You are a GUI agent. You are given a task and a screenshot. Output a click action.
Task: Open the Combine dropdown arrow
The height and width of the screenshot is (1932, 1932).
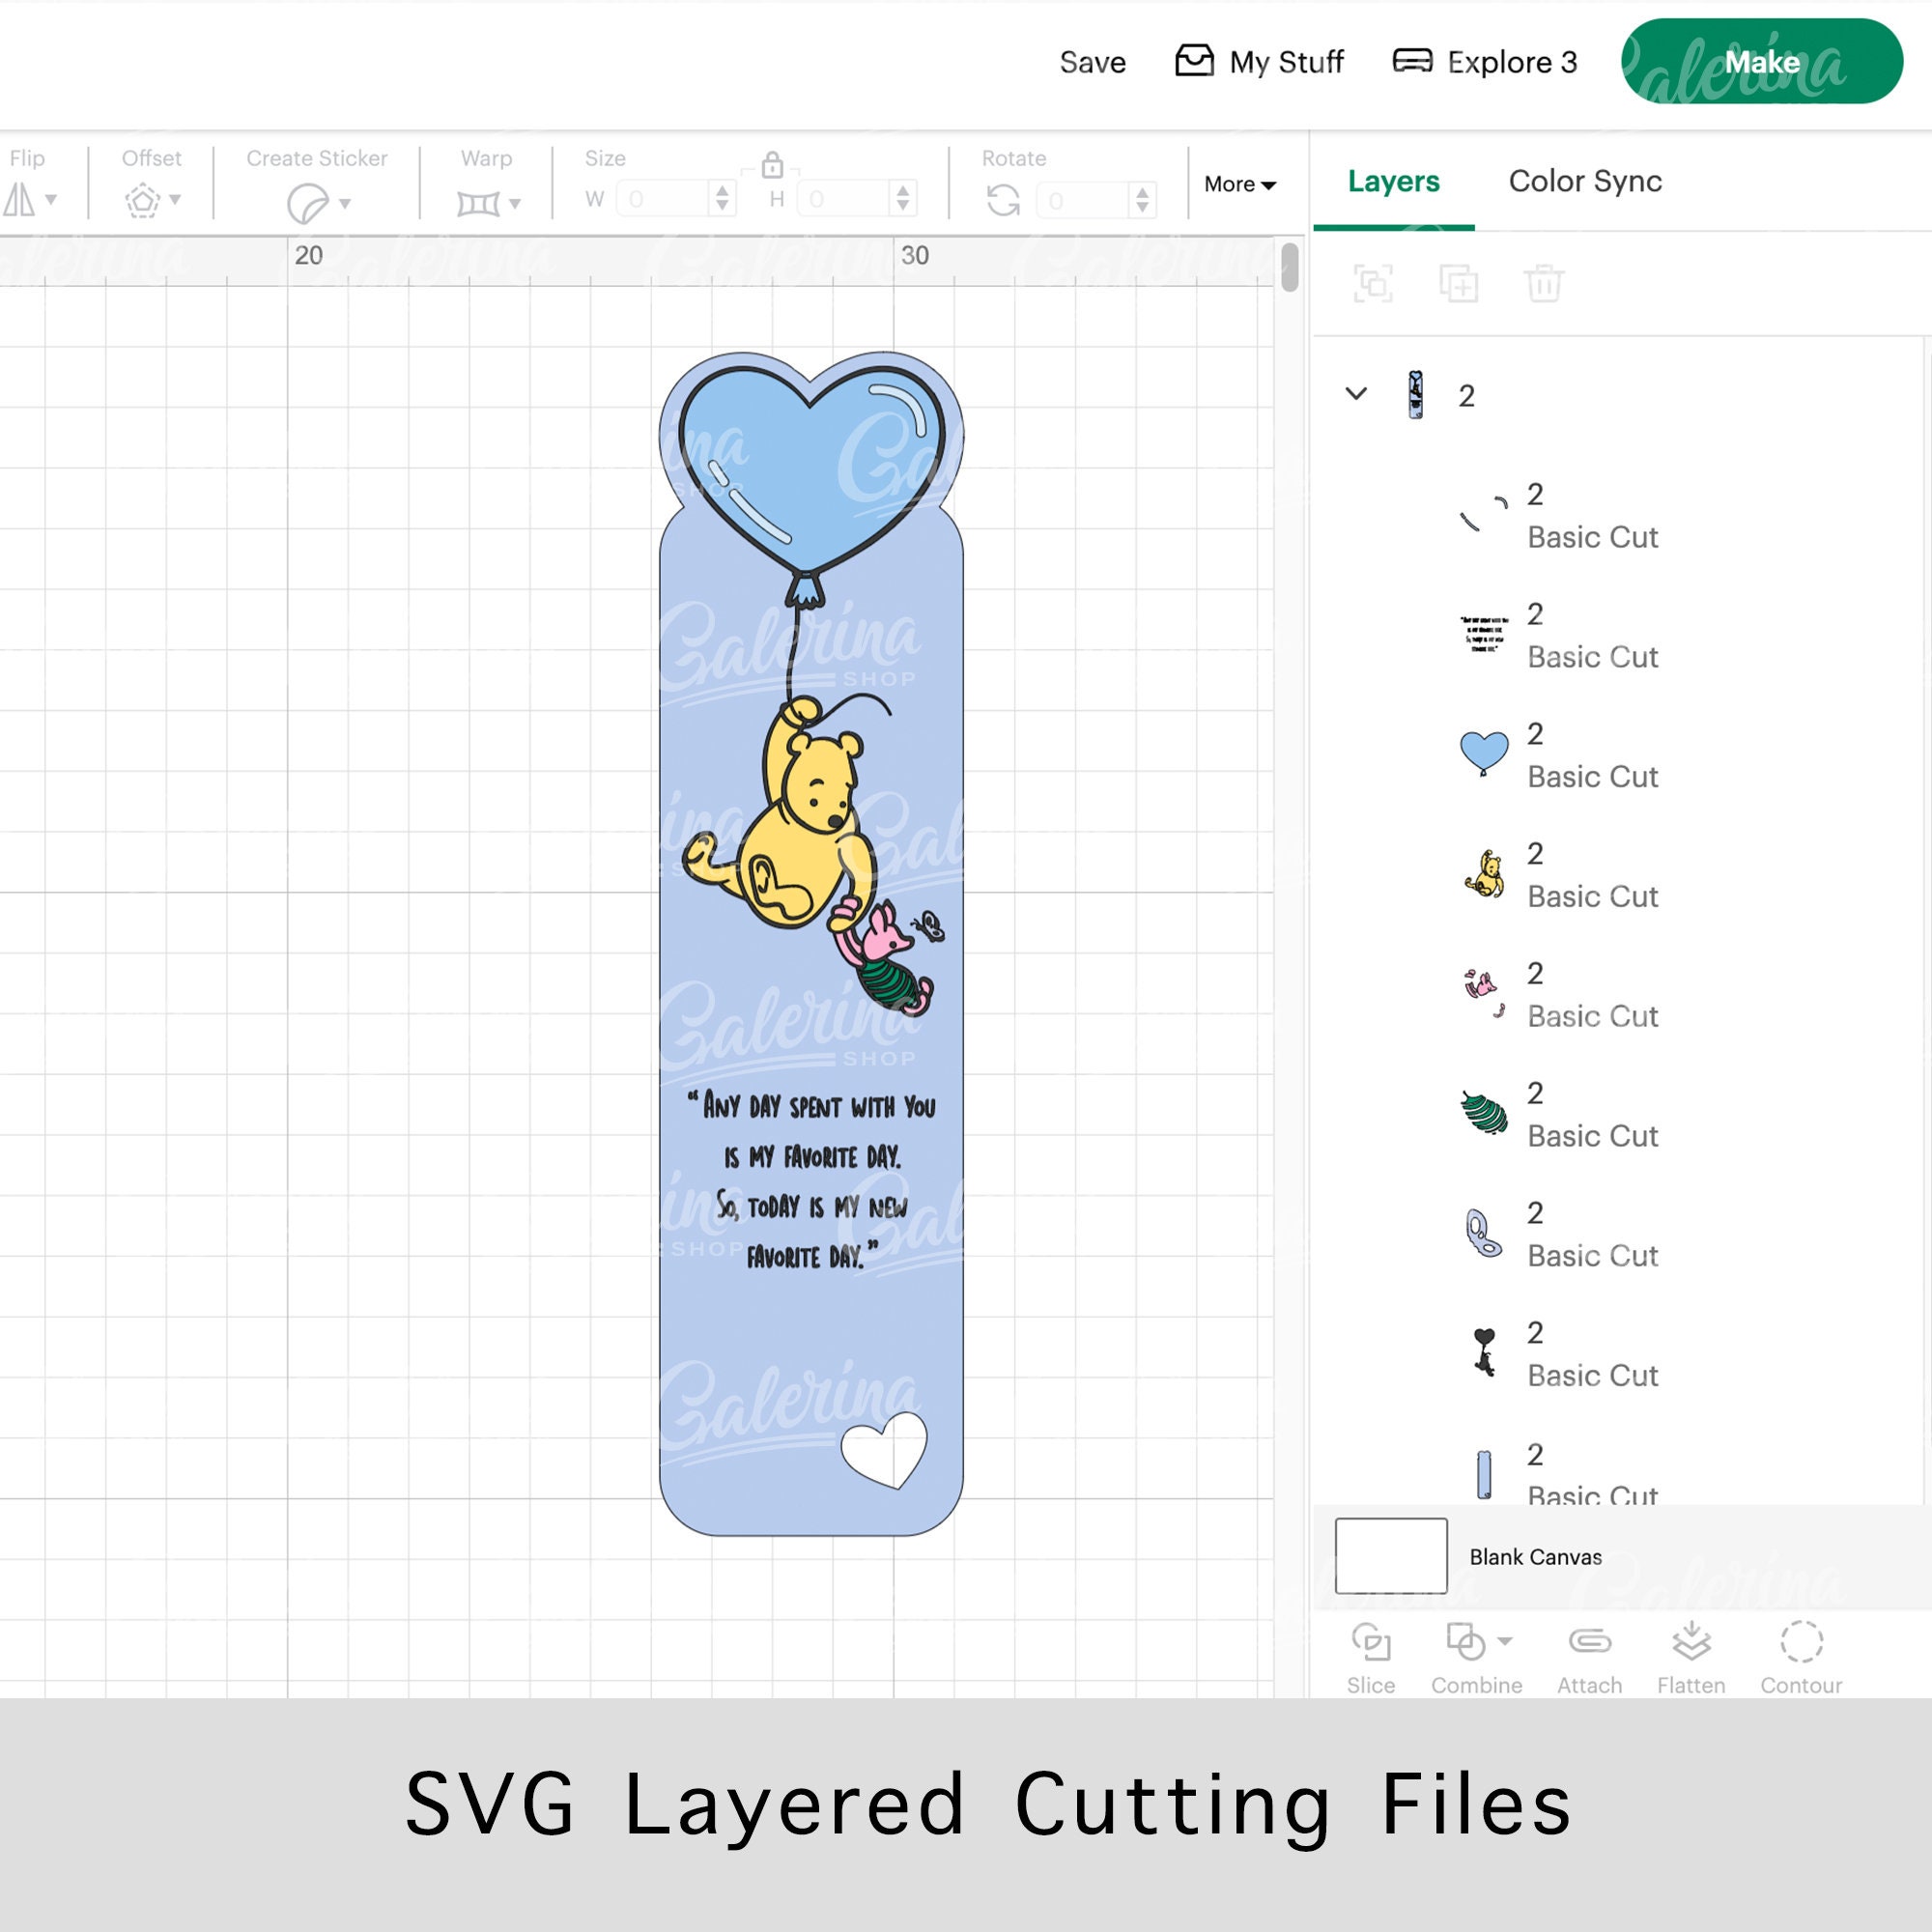(x=1505, y=1641)
